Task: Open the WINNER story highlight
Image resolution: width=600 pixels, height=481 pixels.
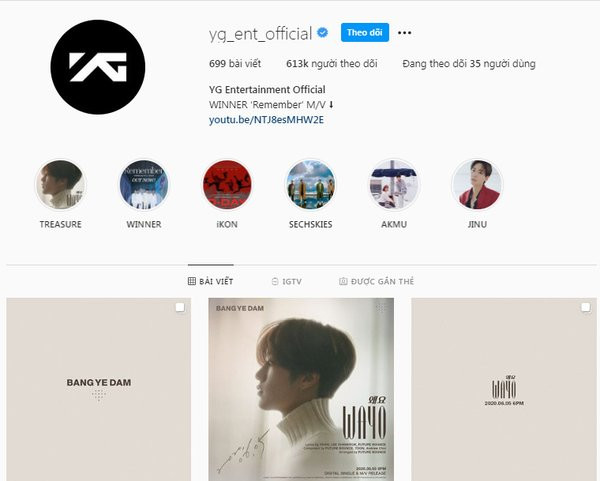Action: [x=143, y=185]
